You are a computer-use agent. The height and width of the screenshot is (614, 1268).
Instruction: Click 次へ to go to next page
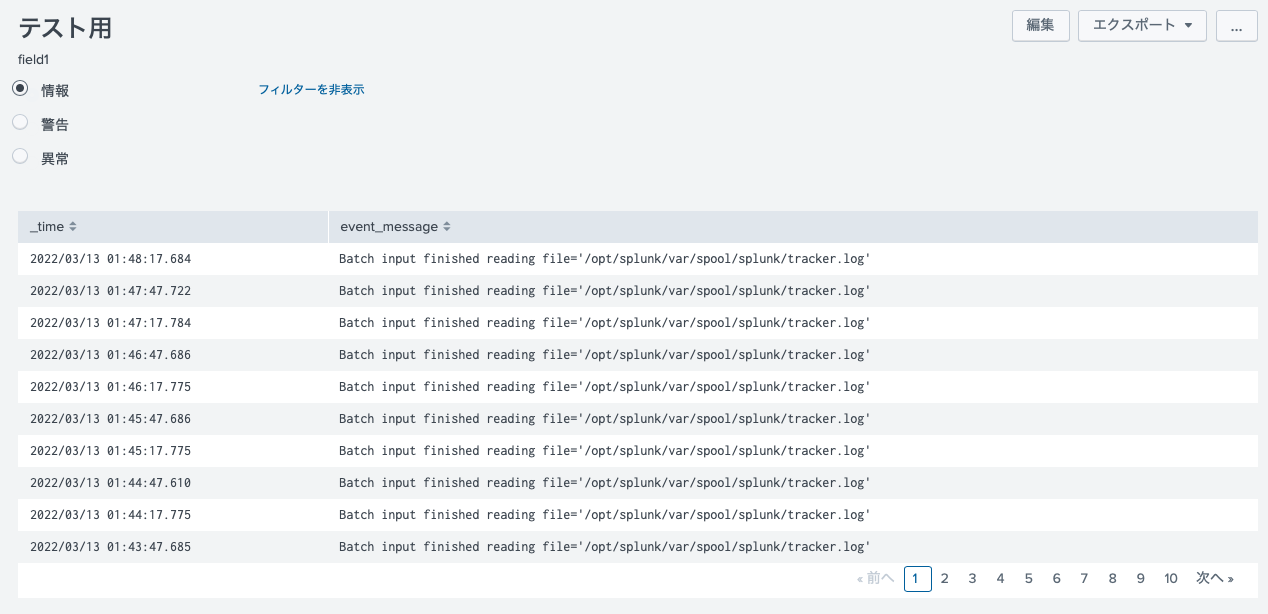tap(1214, 578)
